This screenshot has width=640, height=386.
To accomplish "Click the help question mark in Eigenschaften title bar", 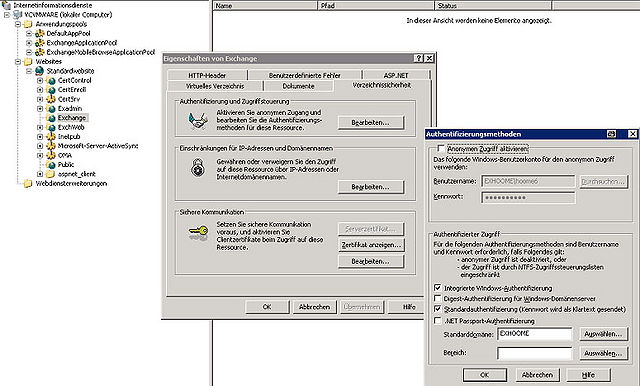I will pos(418,58).
